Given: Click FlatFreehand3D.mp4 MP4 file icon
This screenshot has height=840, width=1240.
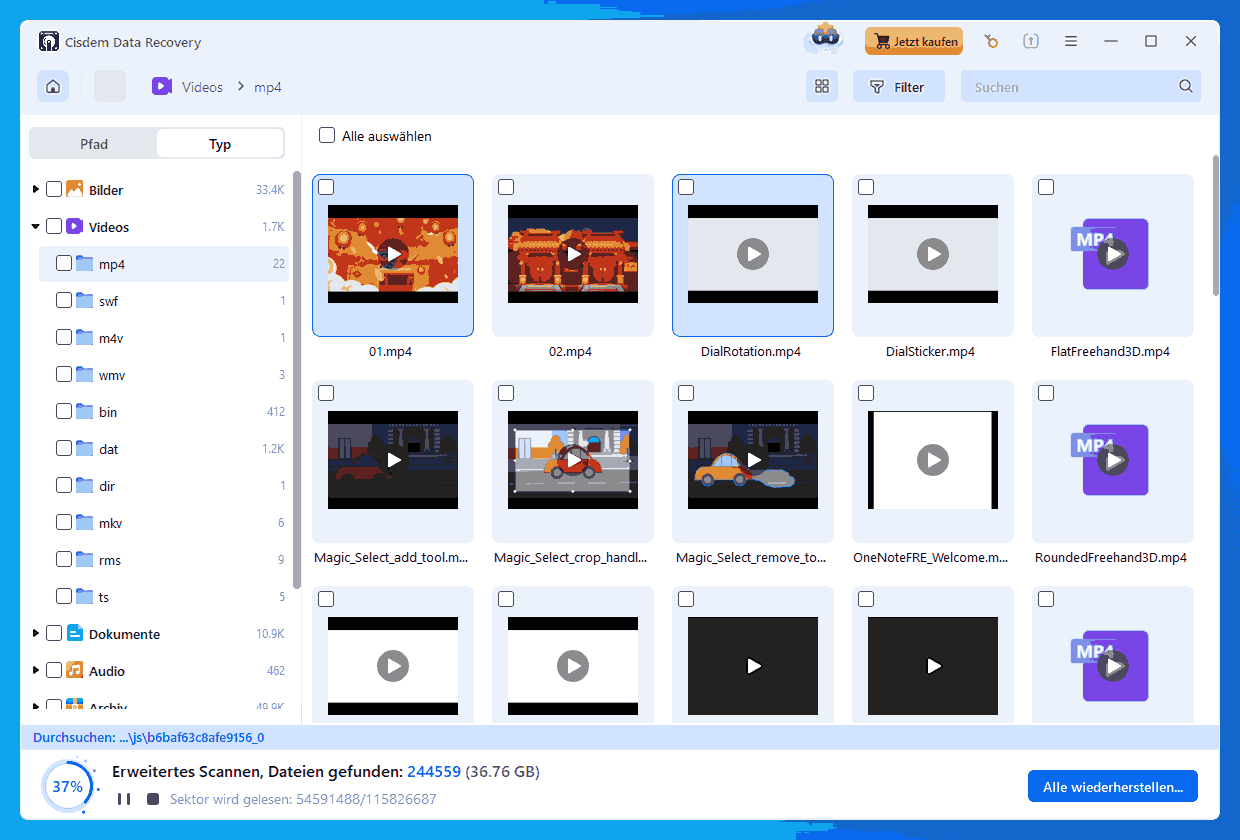Looking at the screenshot, I should [1108, 254].
